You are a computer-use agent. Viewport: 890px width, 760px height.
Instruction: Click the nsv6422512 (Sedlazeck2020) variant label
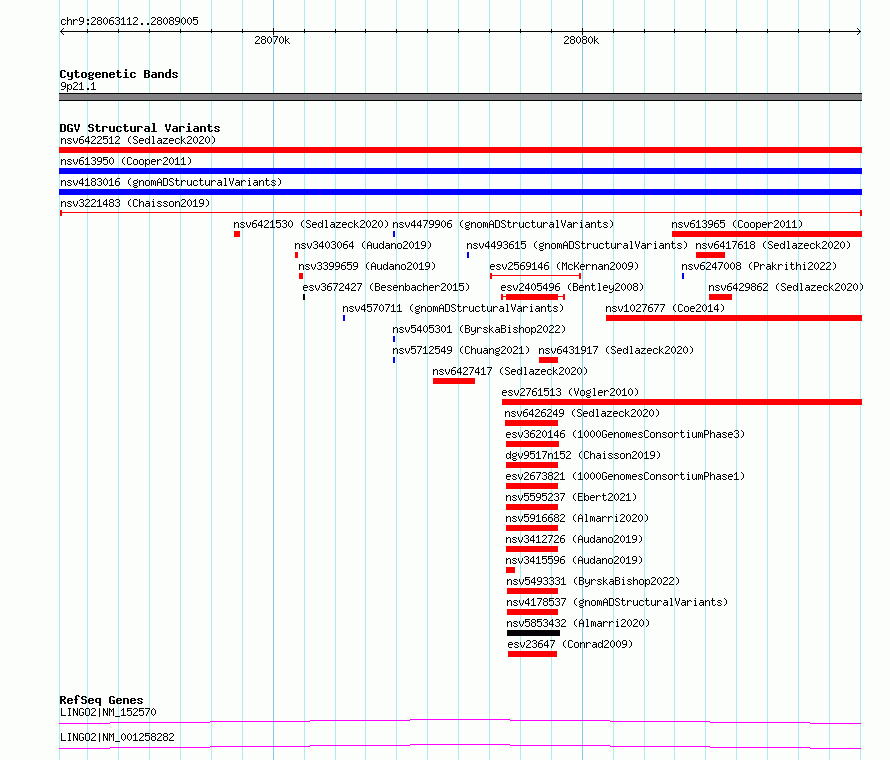click(x=138, y=140)
